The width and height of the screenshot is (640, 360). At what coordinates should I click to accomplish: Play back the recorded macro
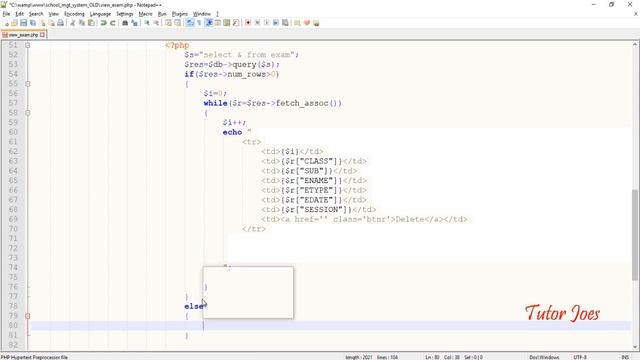click(267, 23)
